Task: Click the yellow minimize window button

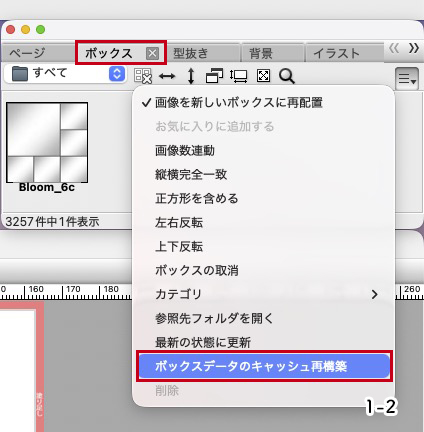Action: click(x=26, y=30)
